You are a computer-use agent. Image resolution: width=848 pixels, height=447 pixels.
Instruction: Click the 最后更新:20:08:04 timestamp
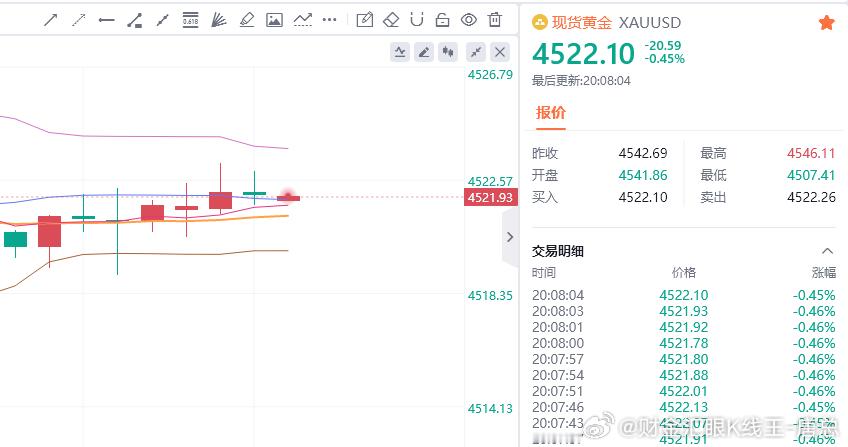(581, 81)
